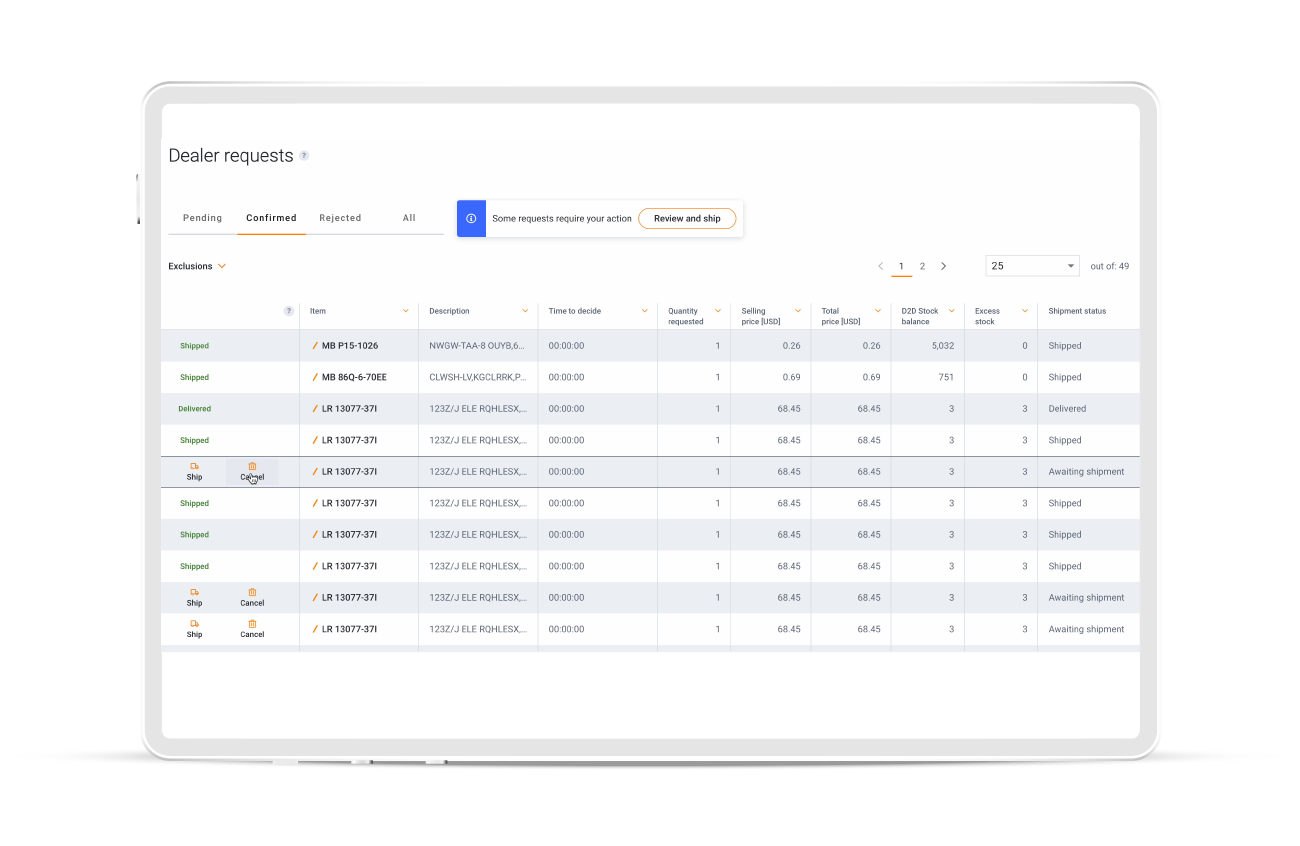Click the Cancel trash icon in the last row
Screen dimensions: 1300x846
252,624
